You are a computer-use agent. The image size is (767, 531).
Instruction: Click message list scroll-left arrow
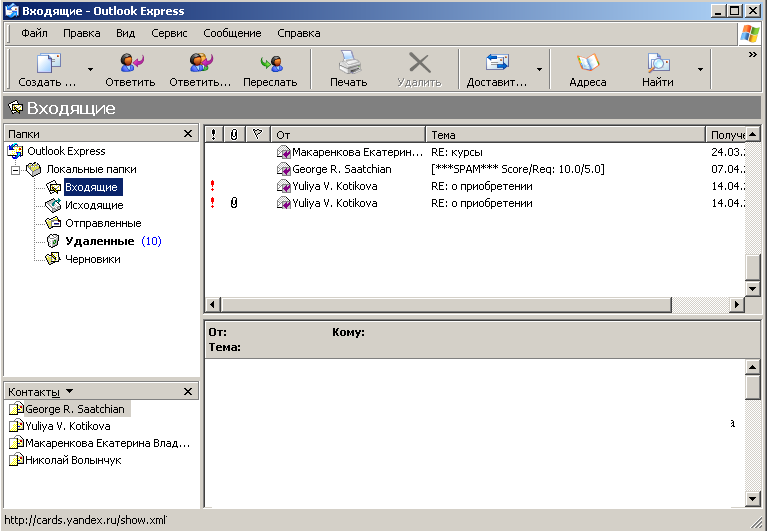click(212, 305)
